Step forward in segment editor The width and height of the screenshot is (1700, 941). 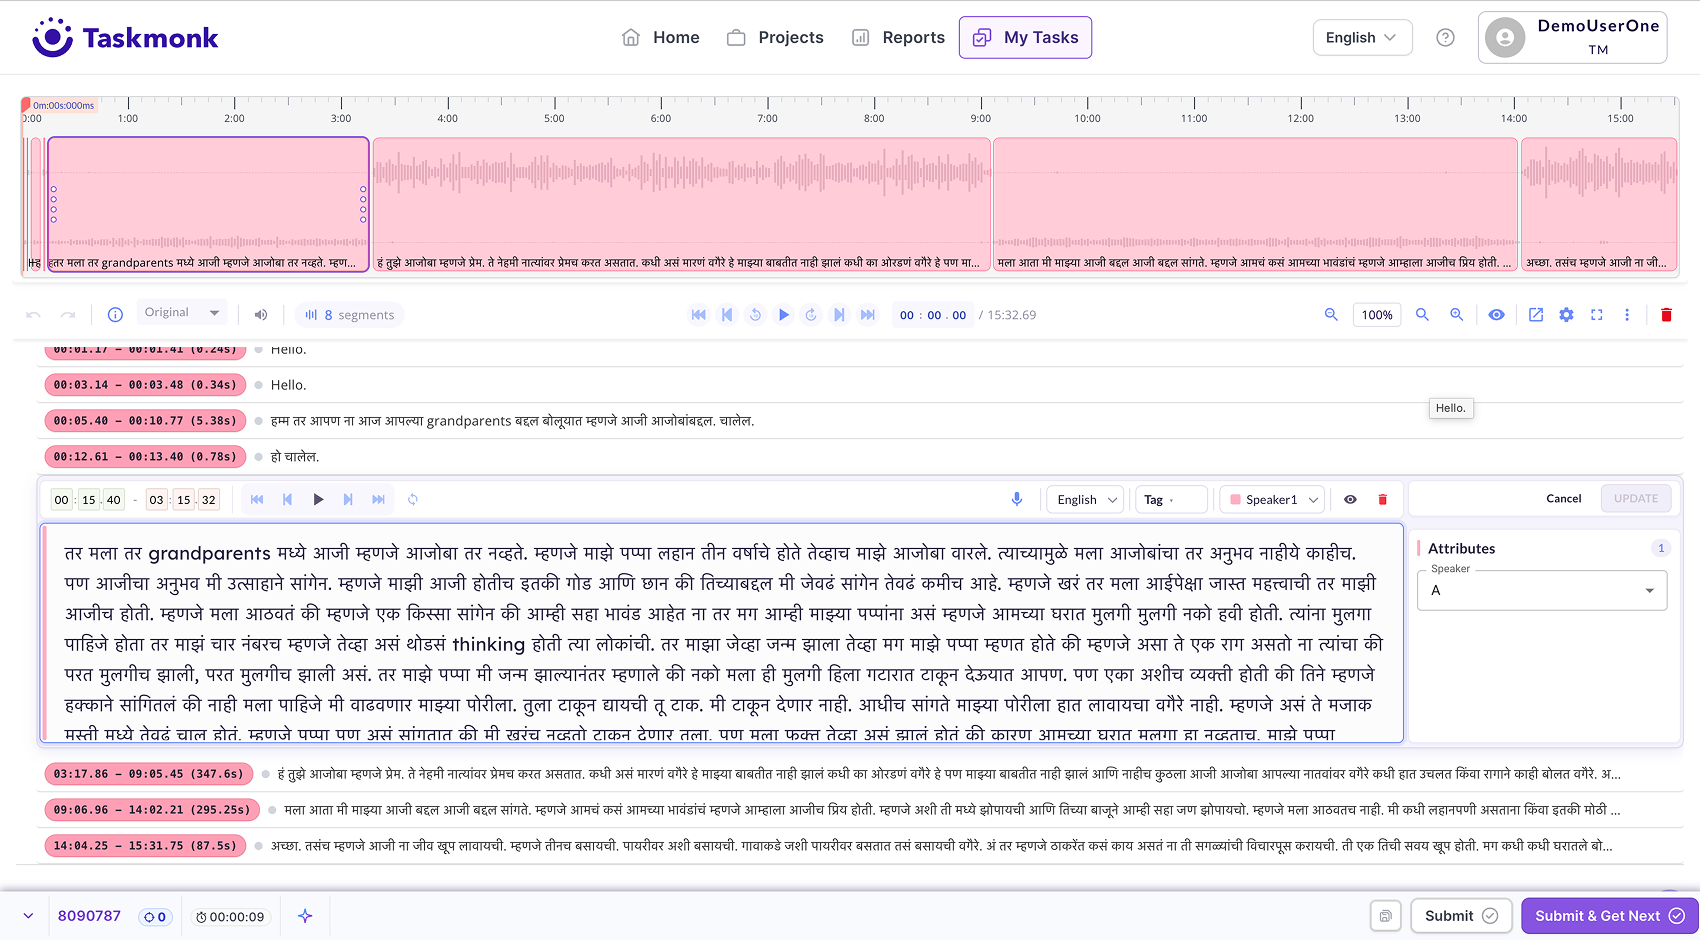[348, 499]
